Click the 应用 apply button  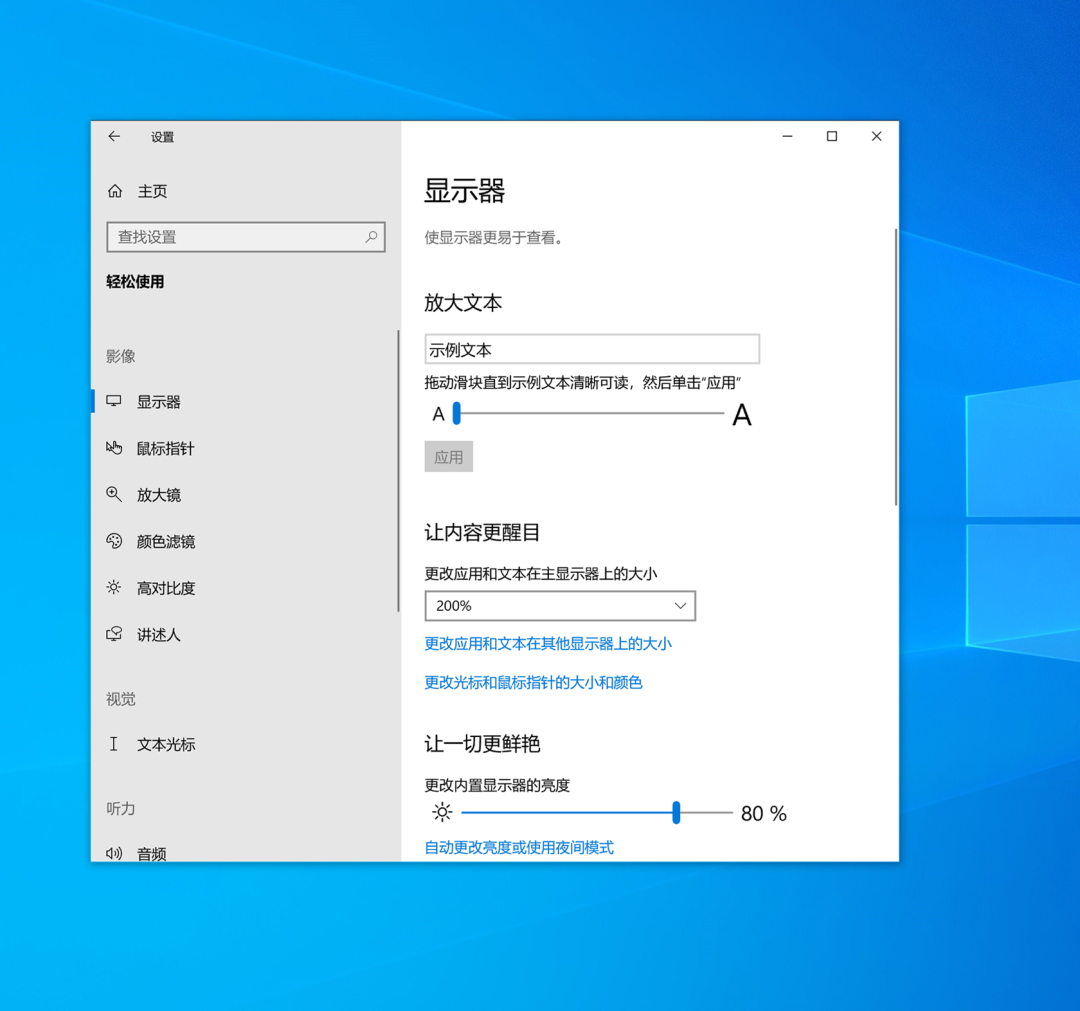pos(448,457)
